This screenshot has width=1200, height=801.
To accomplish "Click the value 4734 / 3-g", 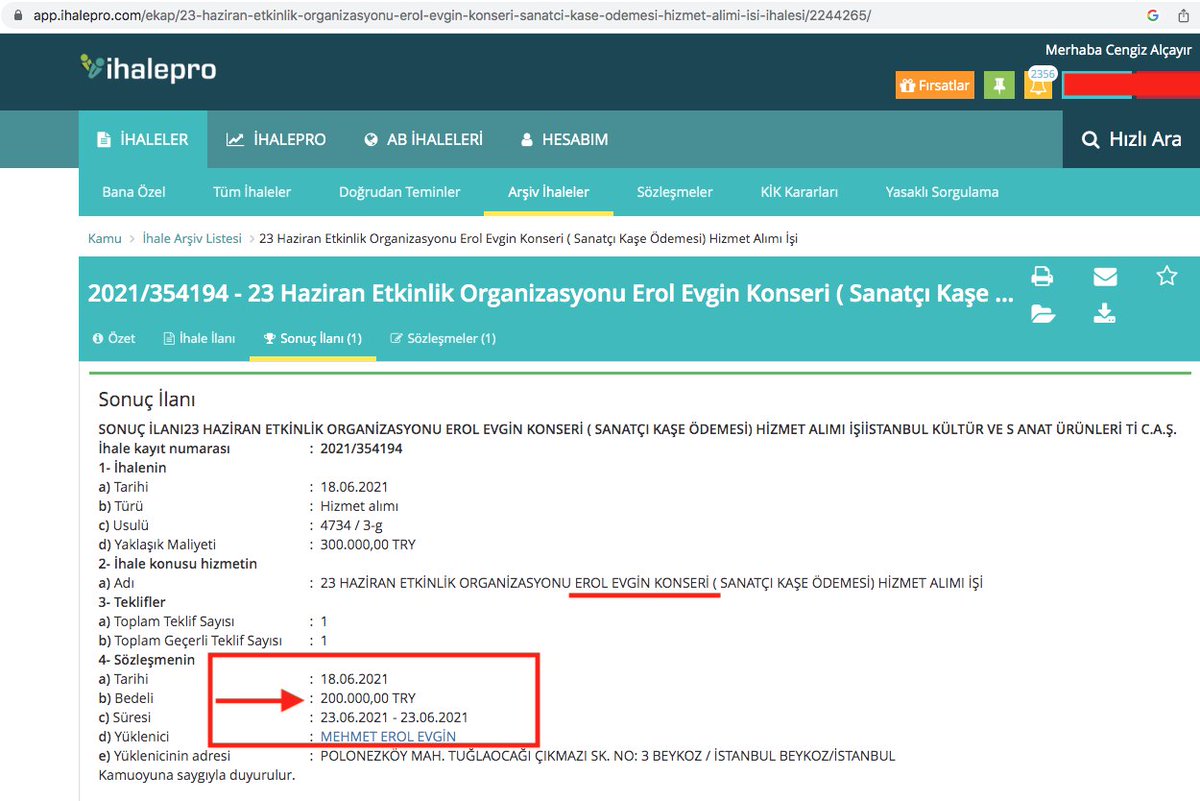I will click(354, 526).
